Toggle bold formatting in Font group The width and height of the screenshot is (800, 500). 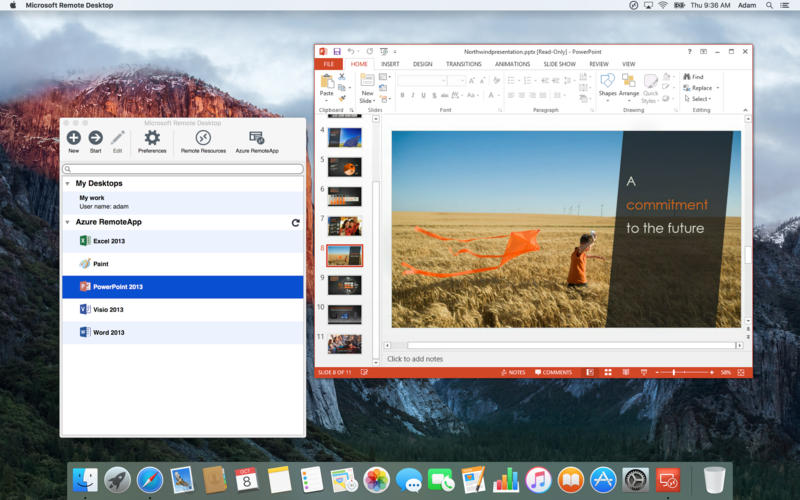coord(402,95)
